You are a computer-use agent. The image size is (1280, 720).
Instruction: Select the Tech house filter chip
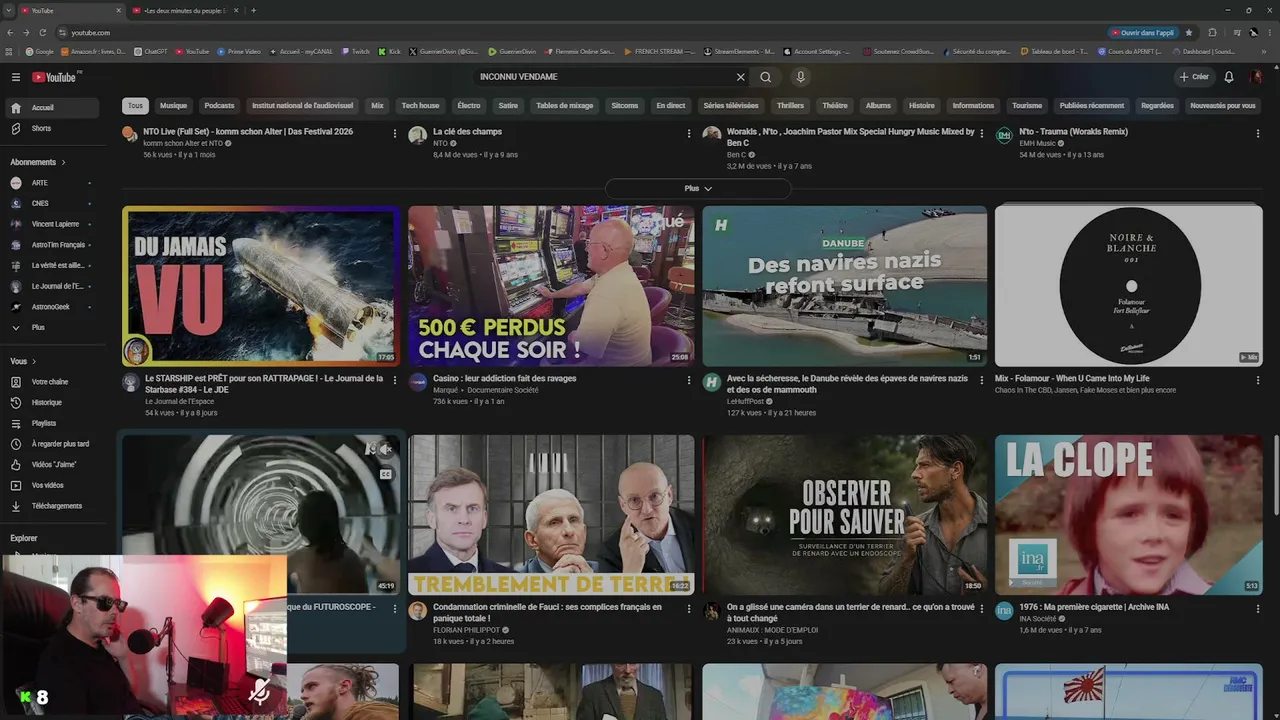[x=420, y=105]
